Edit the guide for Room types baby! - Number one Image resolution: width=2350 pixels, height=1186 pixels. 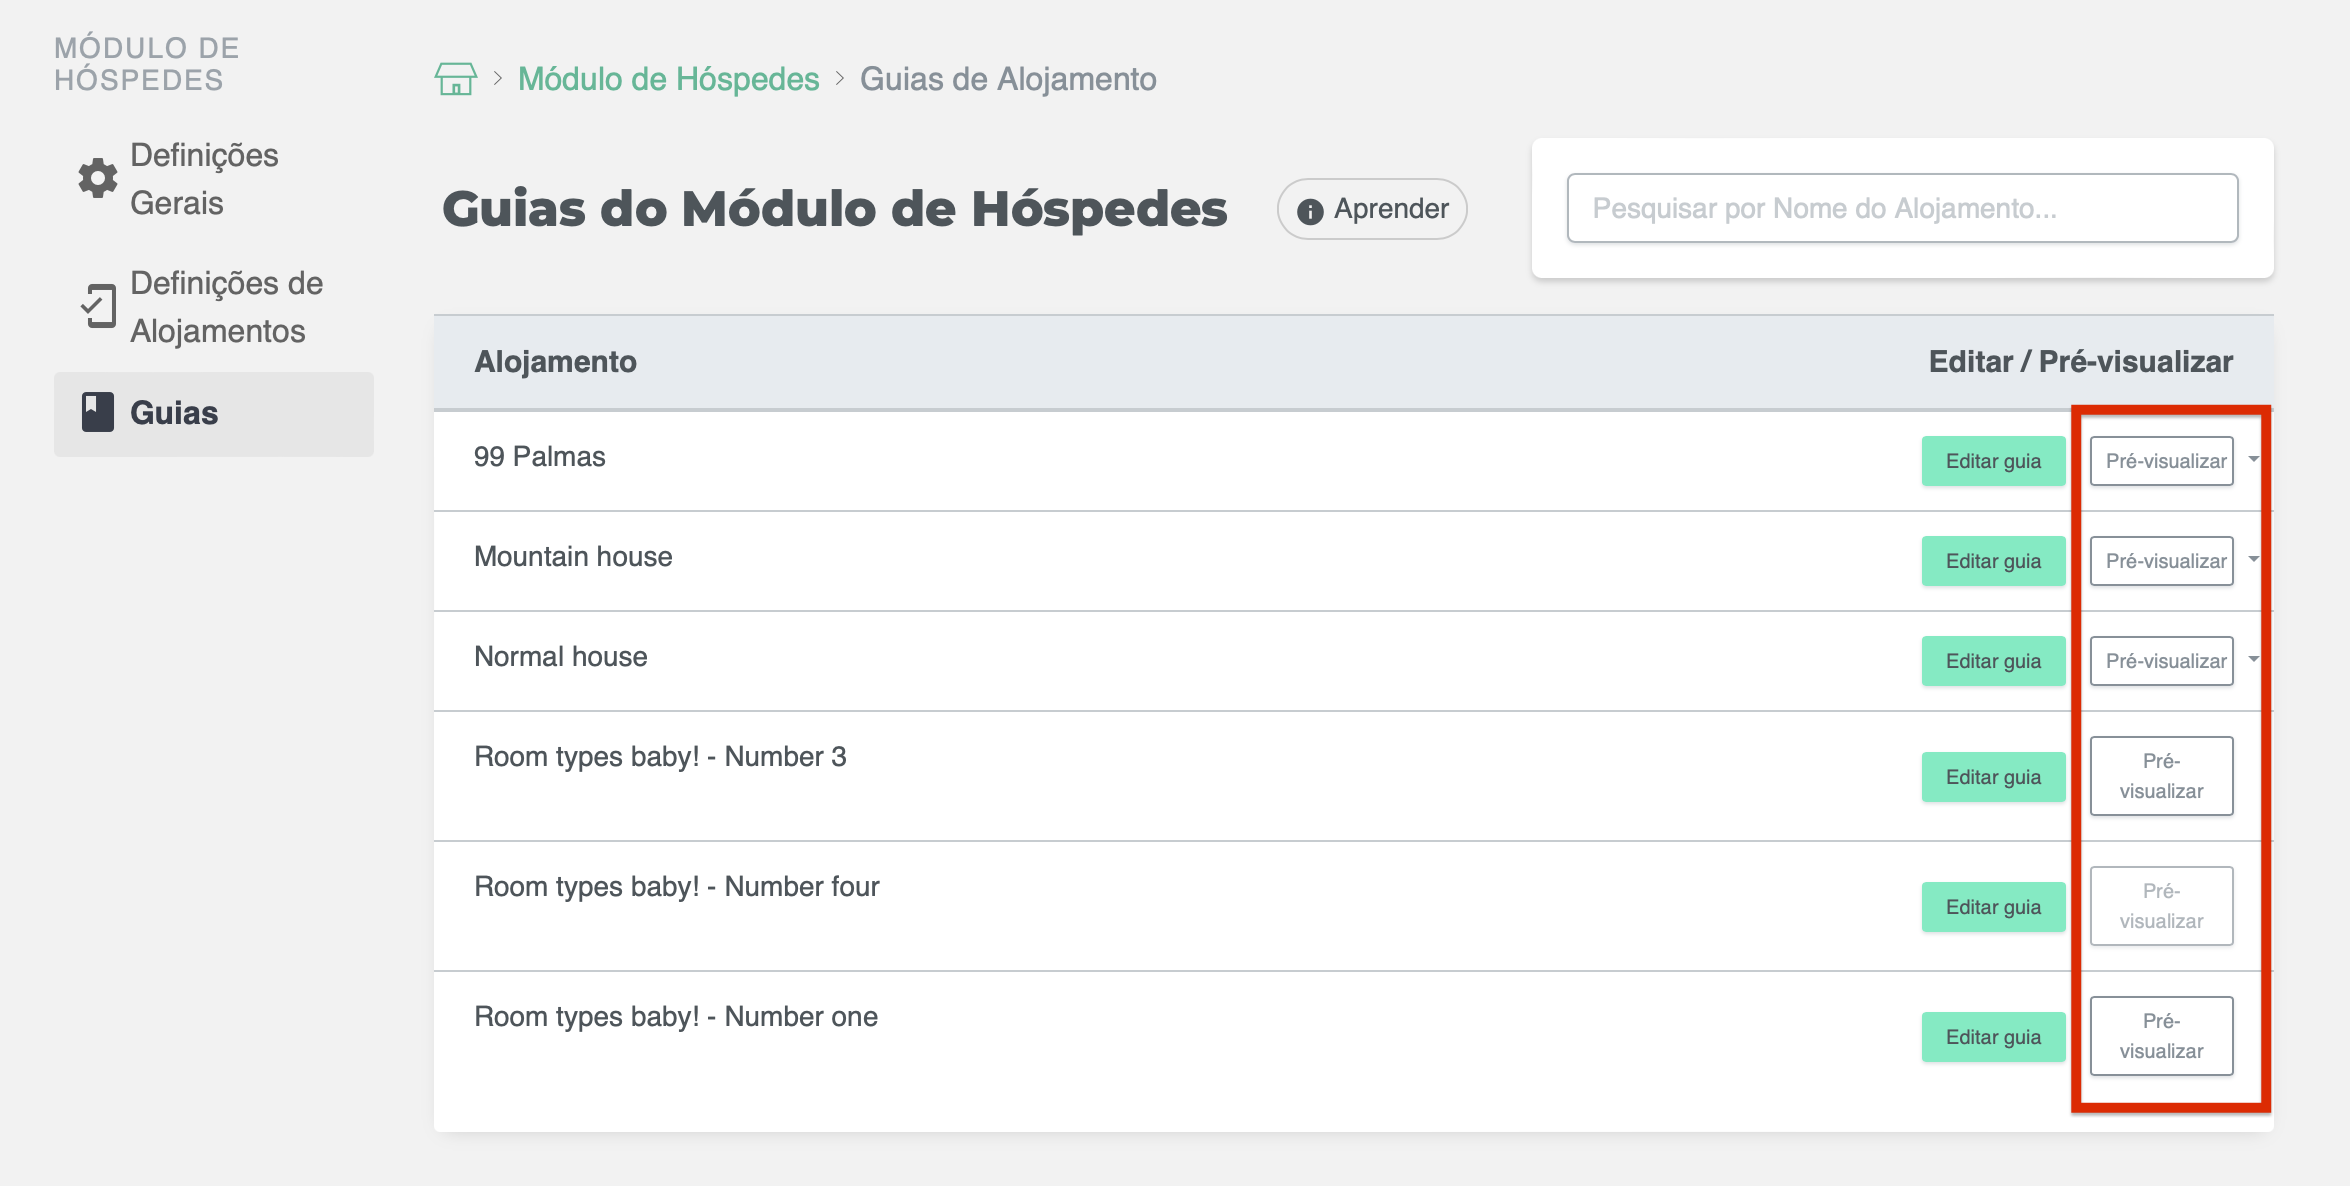pyautogui.click(x=1992, y=1036)
